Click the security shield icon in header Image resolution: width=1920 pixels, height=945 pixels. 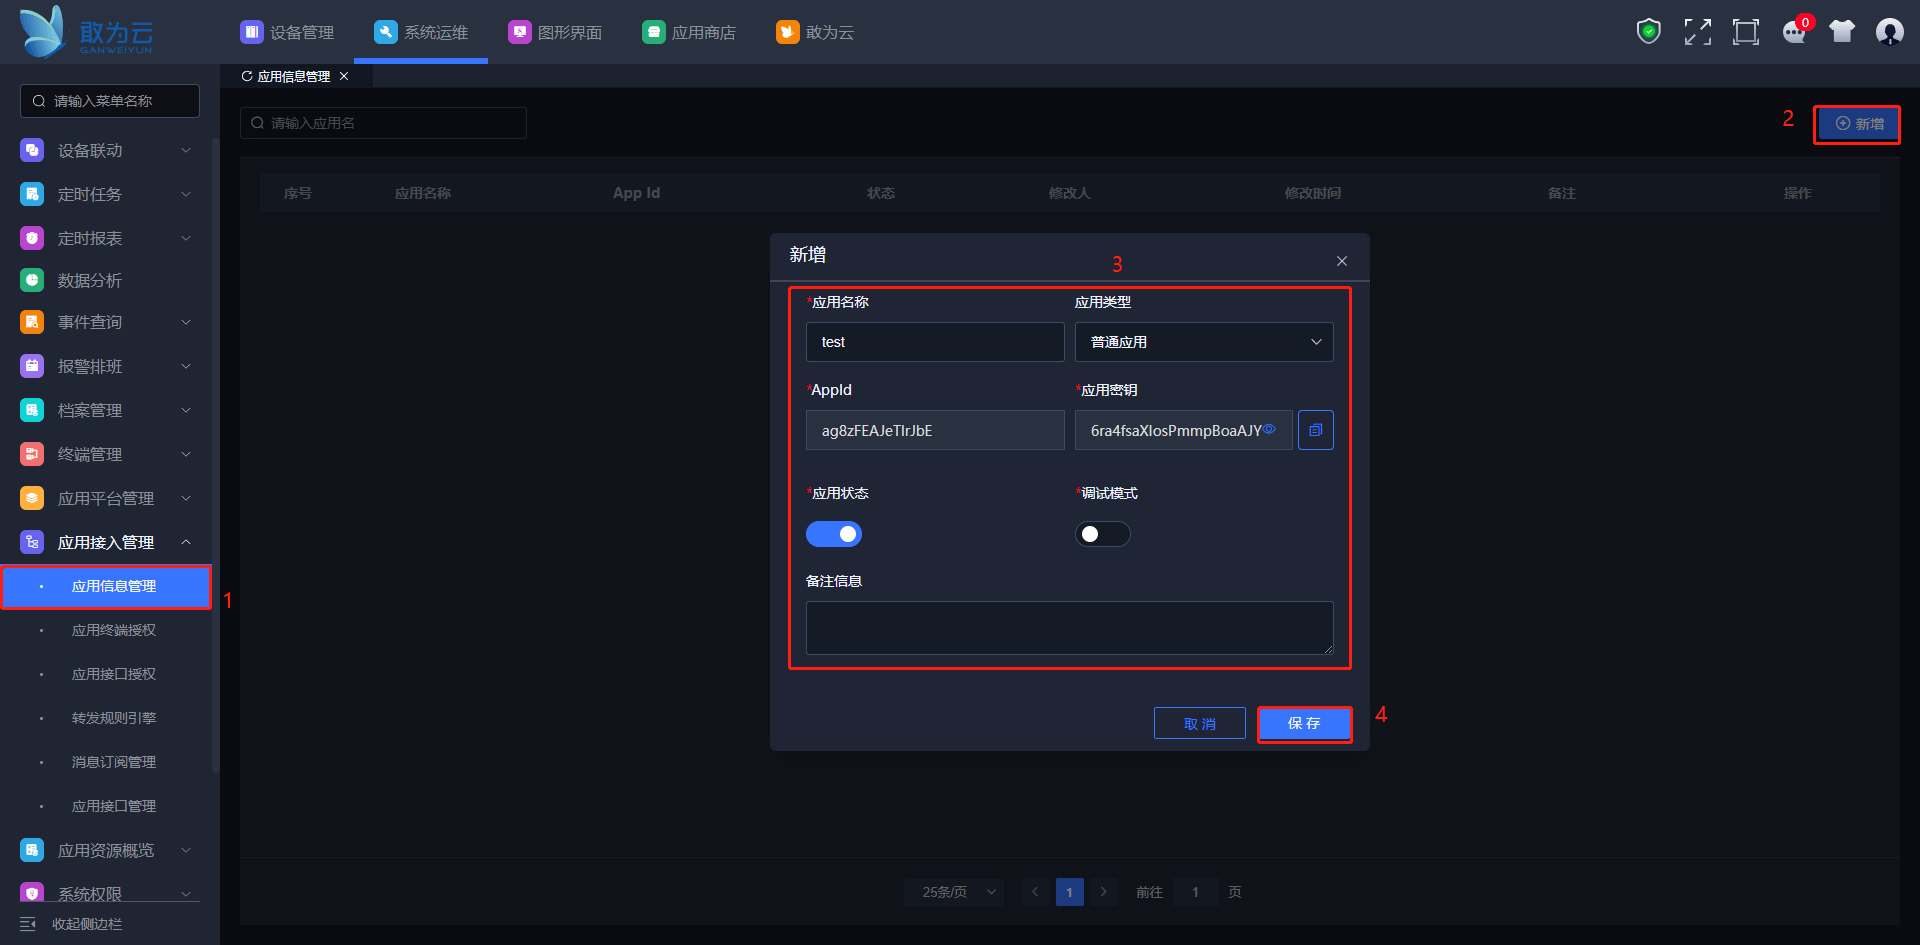[1649, 32]
